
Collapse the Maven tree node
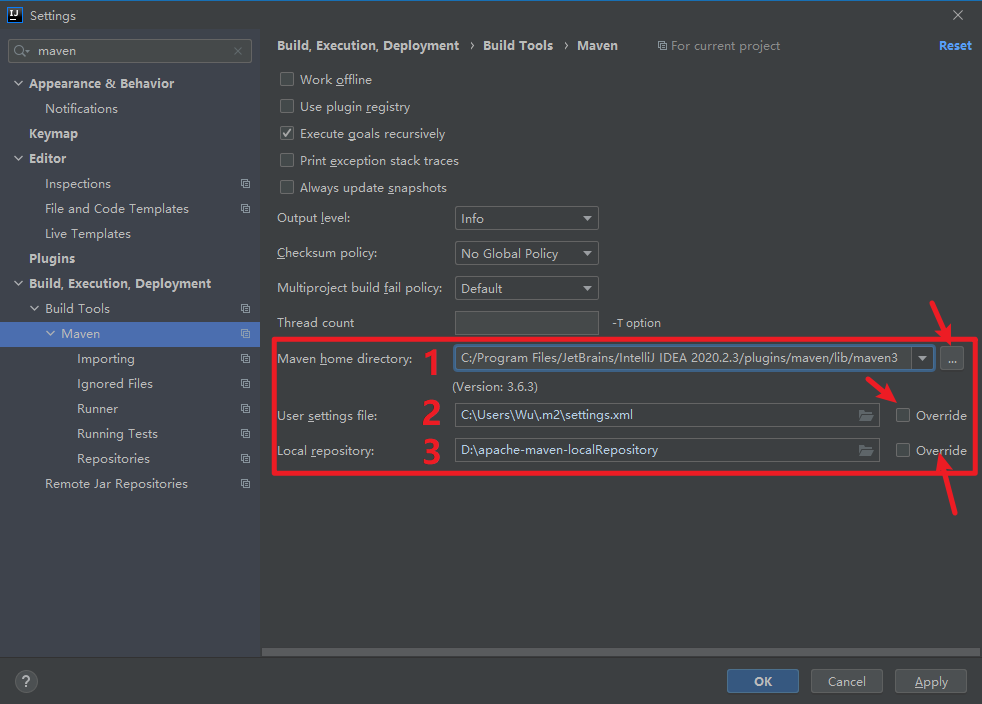[x=51, y=334]
